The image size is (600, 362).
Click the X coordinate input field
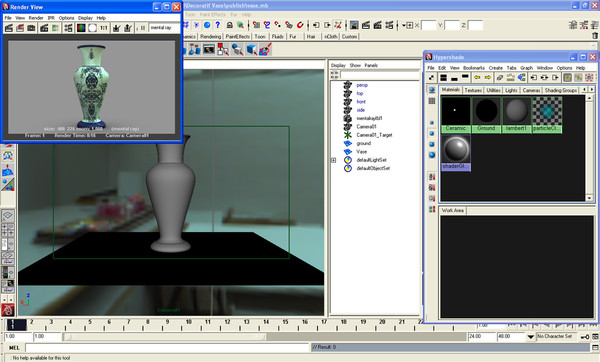(x=429, y=26)
